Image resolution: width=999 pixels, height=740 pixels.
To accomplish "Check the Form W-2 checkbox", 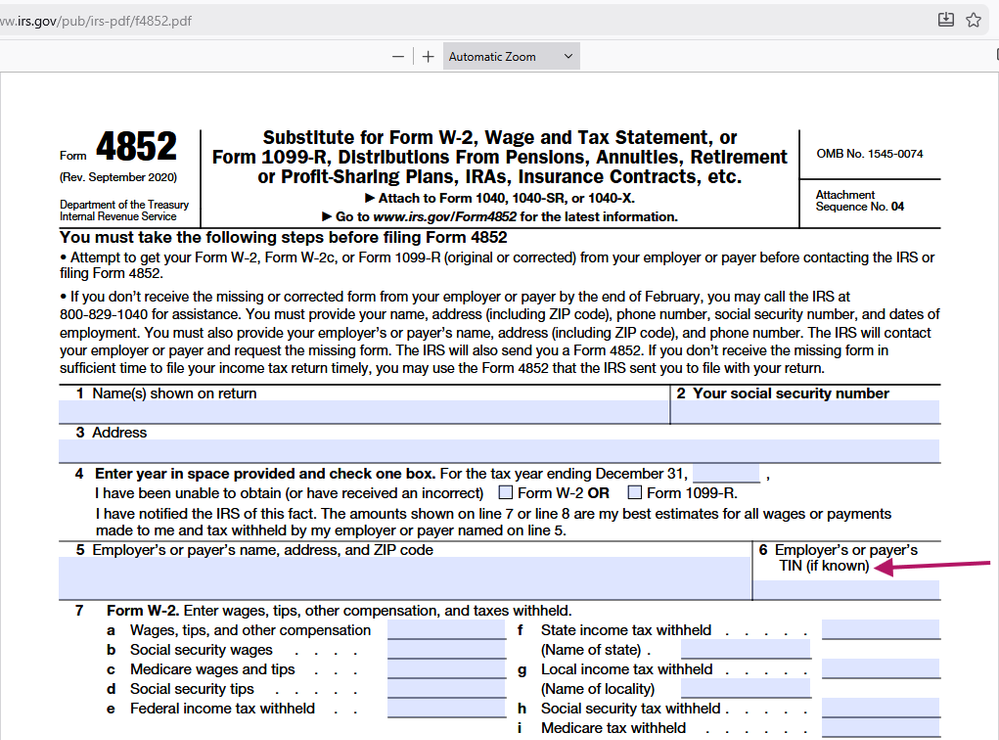I will (x=505, y=492).
